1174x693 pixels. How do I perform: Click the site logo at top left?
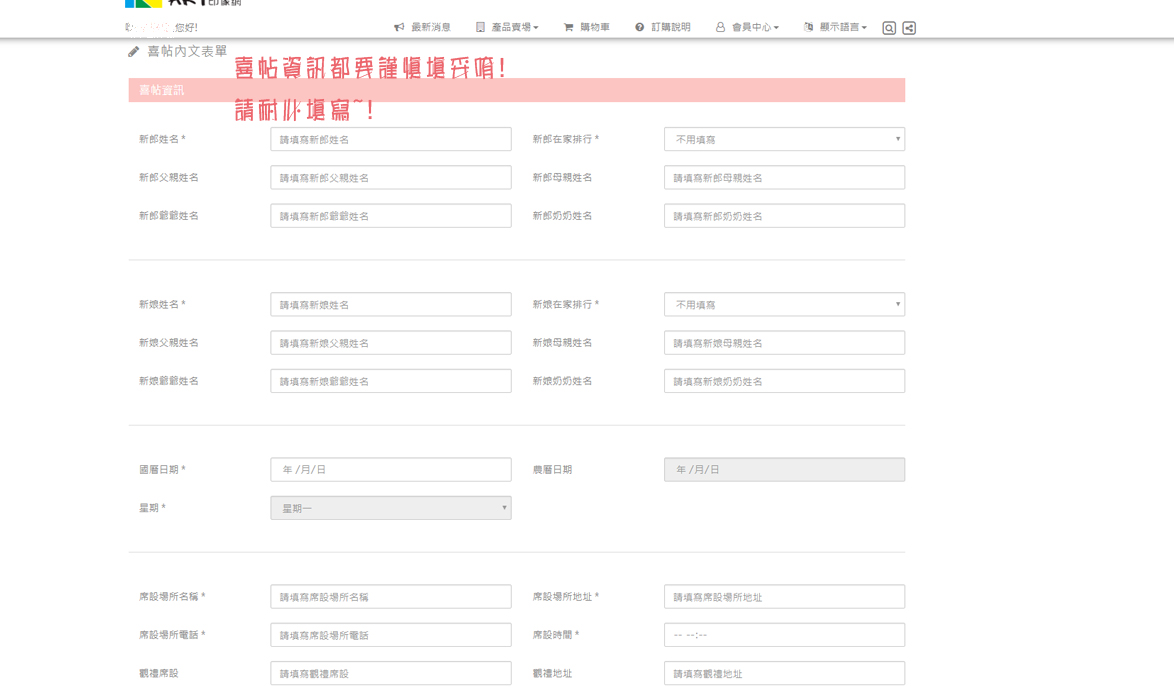[183, 3]
